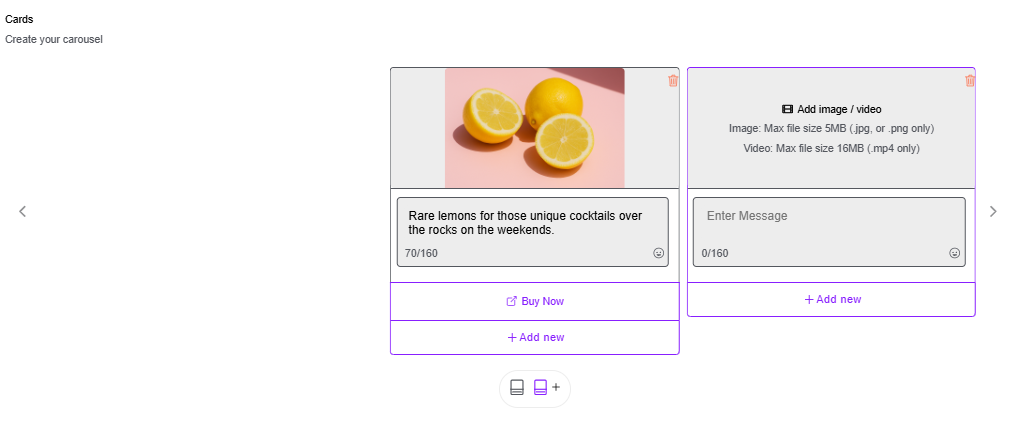Edit the Rare lemons message text

pyautogui.click(x=526, y=223)
